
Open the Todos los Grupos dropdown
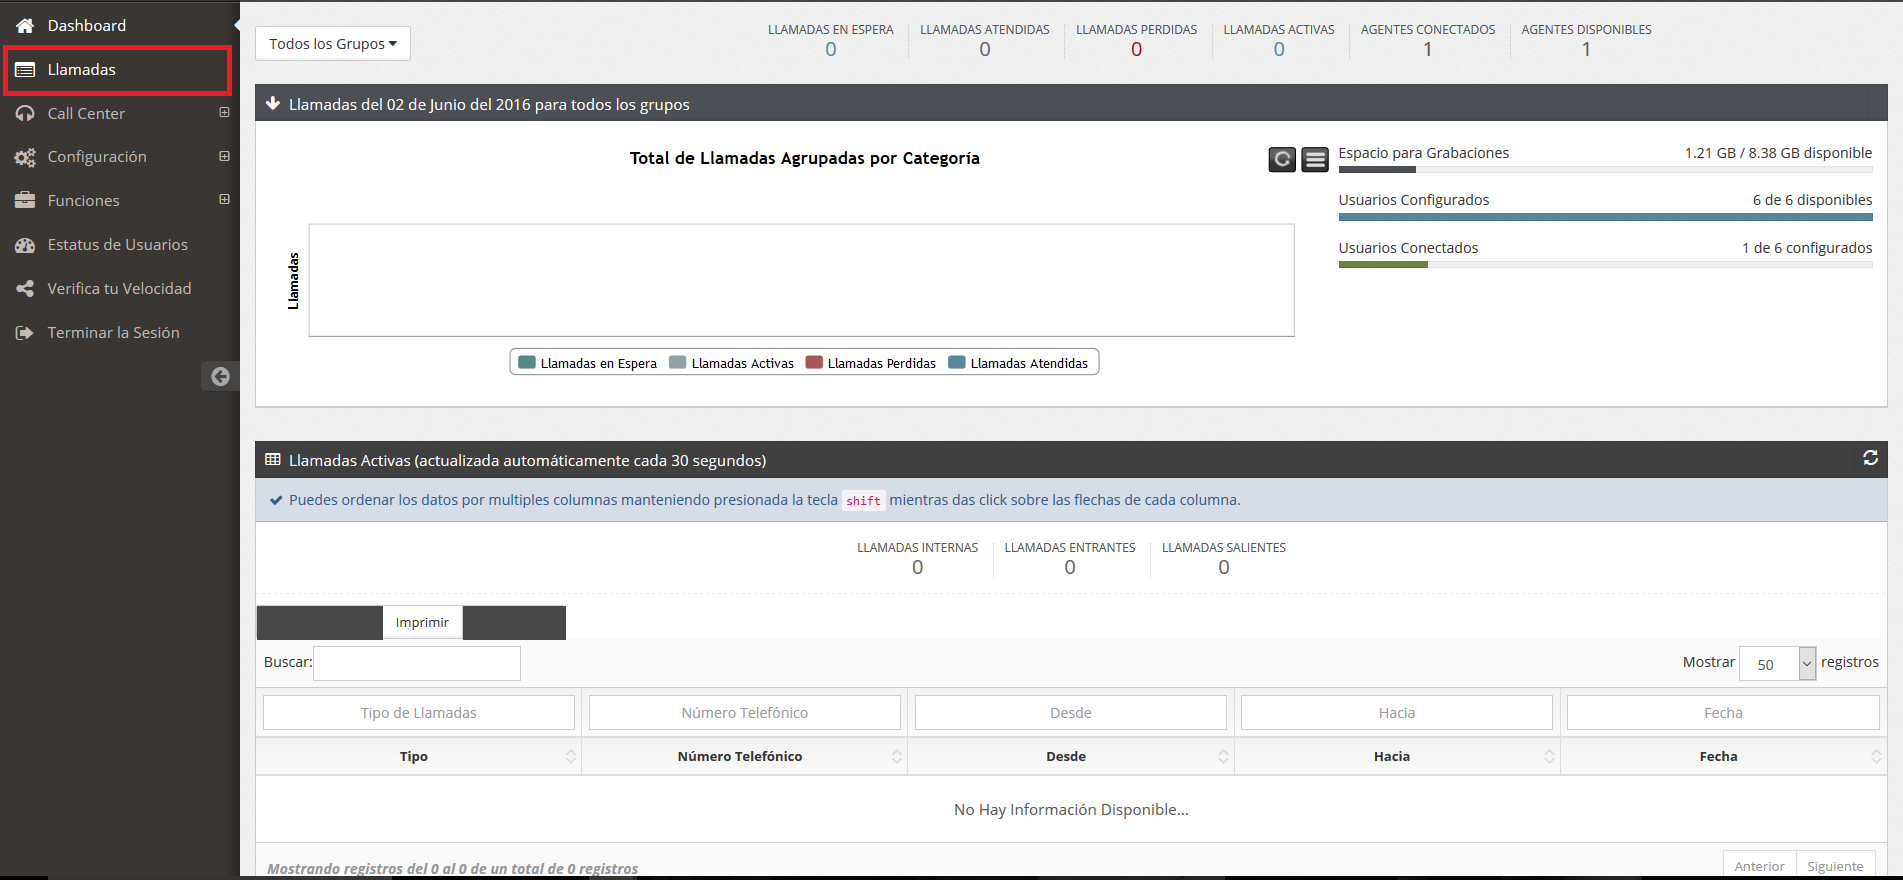point(333,43)
